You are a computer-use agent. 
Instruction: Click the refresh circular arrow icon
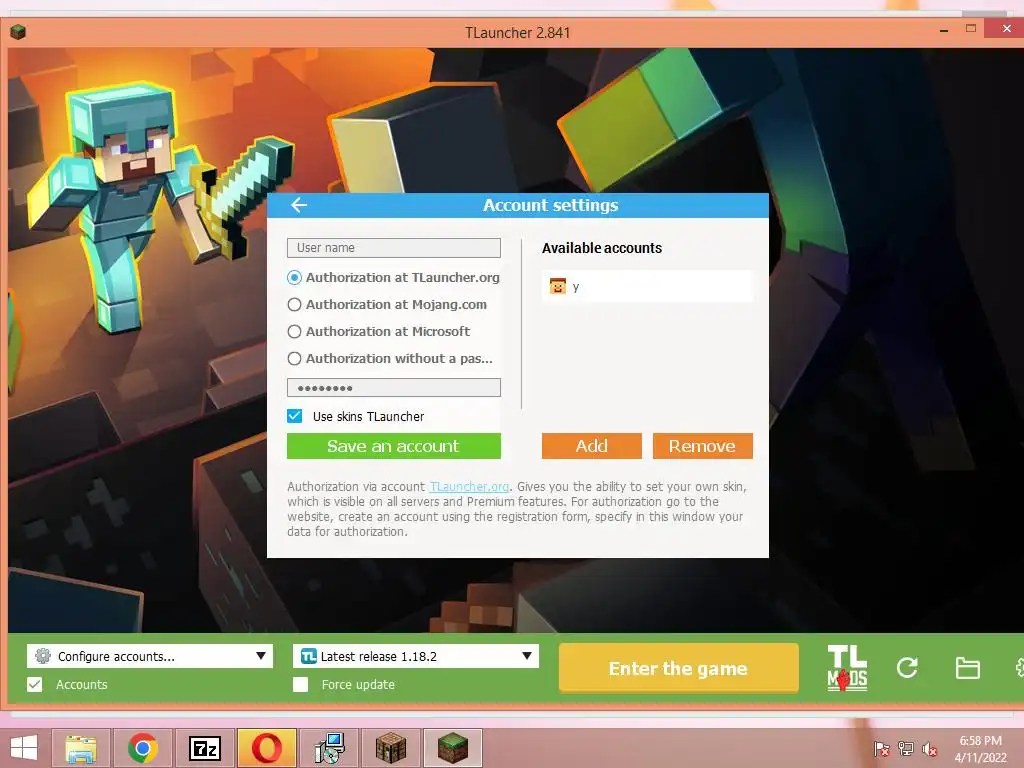(907, 667)
